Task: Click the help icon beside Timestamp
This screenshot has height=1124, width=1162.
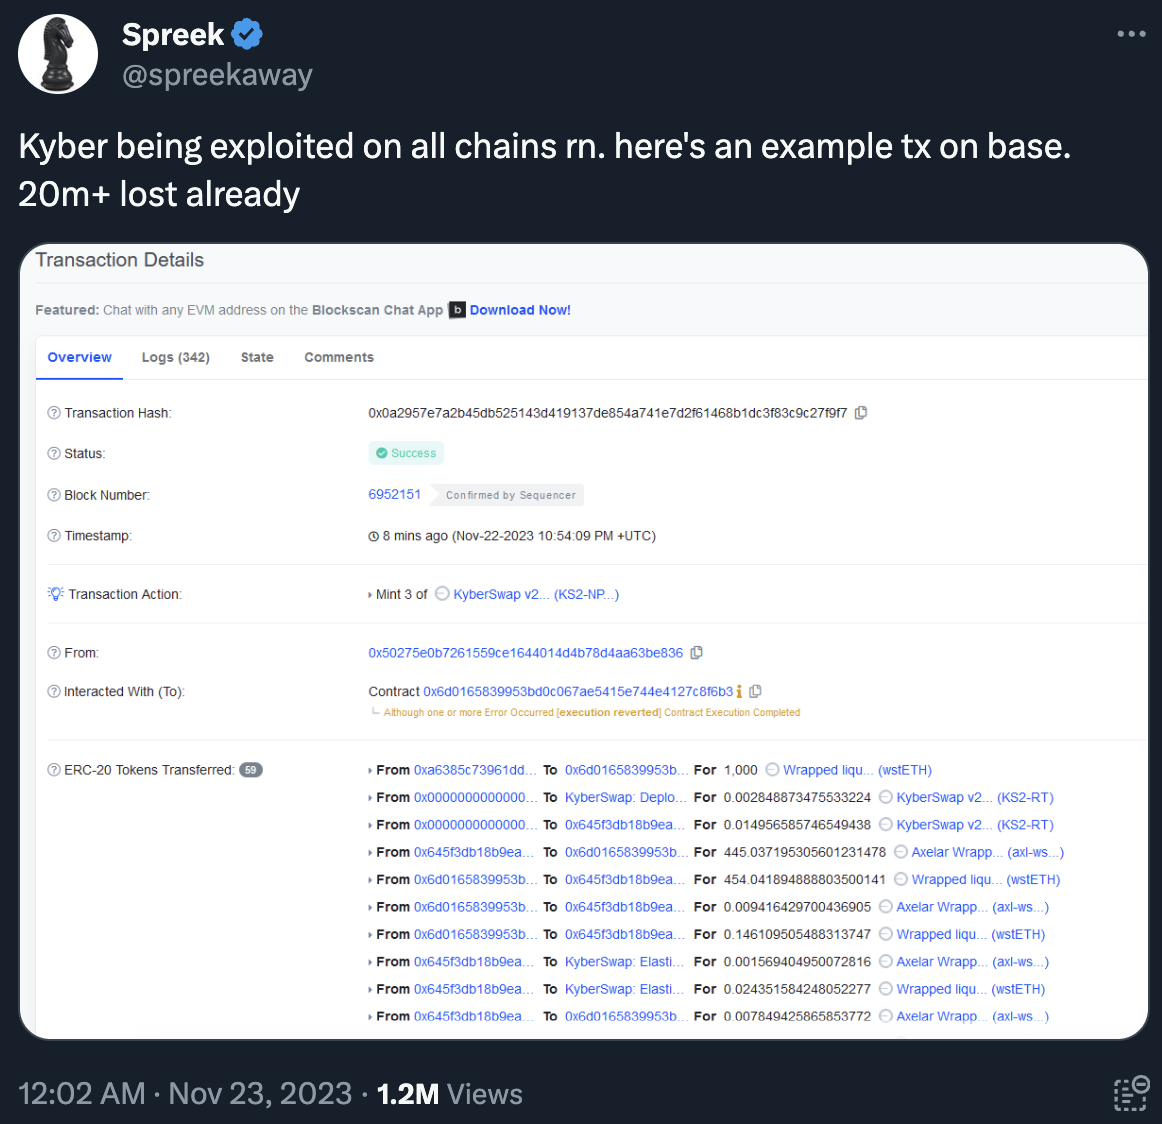Action: [x=54, y=536]
